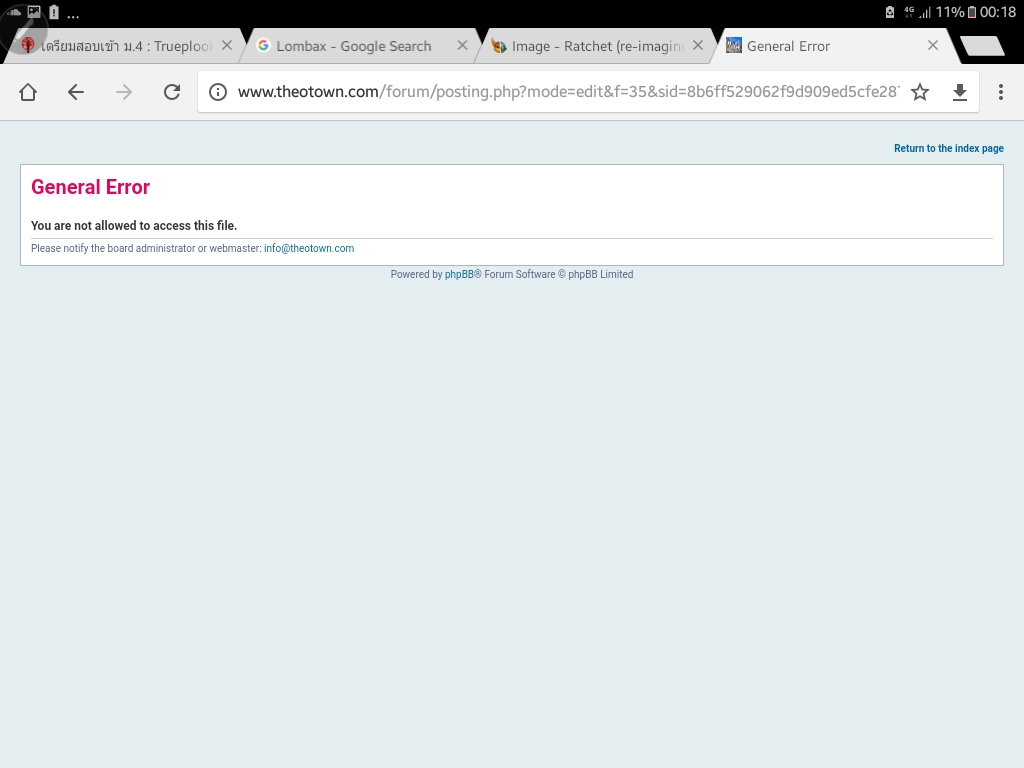Tap the browser home icon
The height and width of the screenshot is (768, 1024).
tap(28, 92)
